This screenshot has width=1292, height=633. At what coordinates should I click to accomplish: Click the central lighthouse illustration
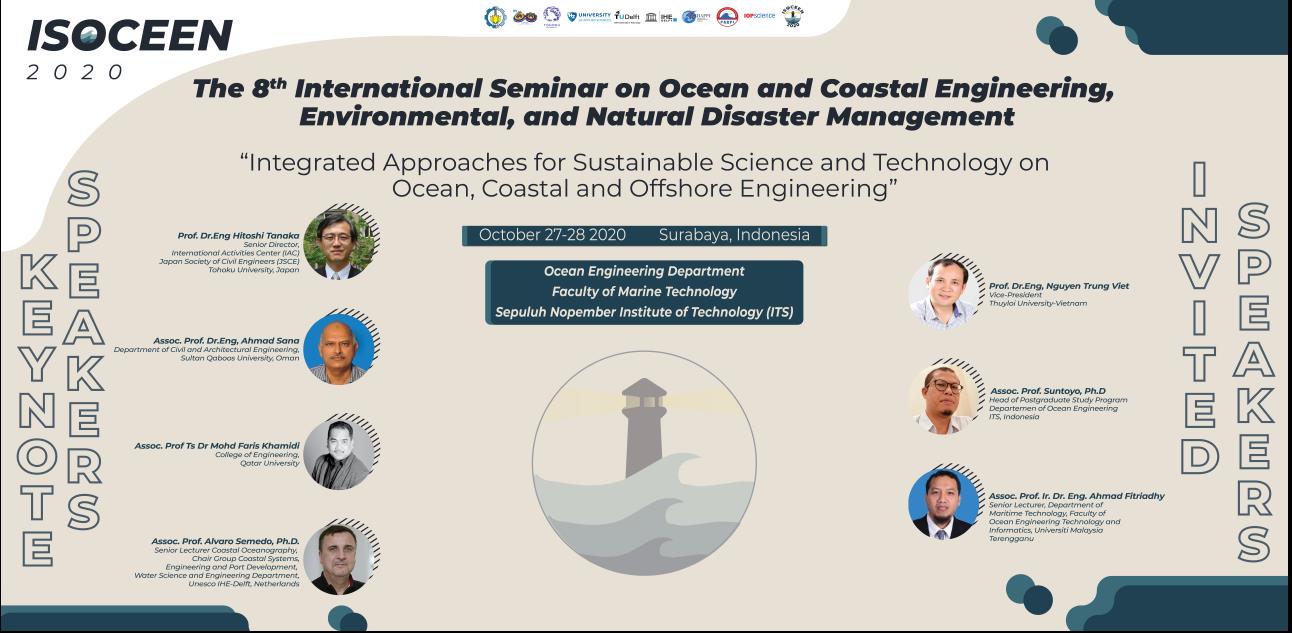click(x=644, y=462)
